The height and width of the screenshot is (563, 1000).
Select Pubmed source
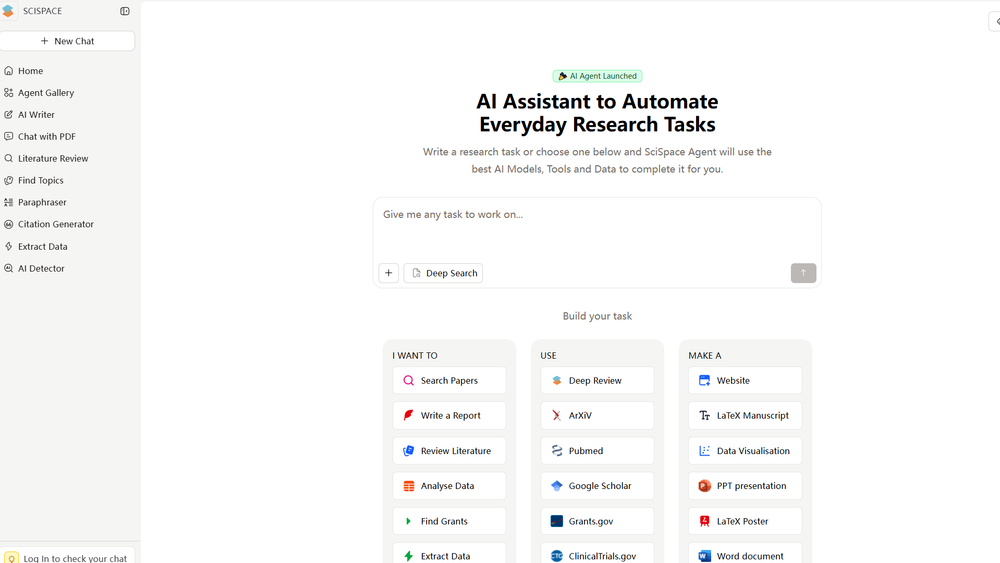(x=597, y=451)
